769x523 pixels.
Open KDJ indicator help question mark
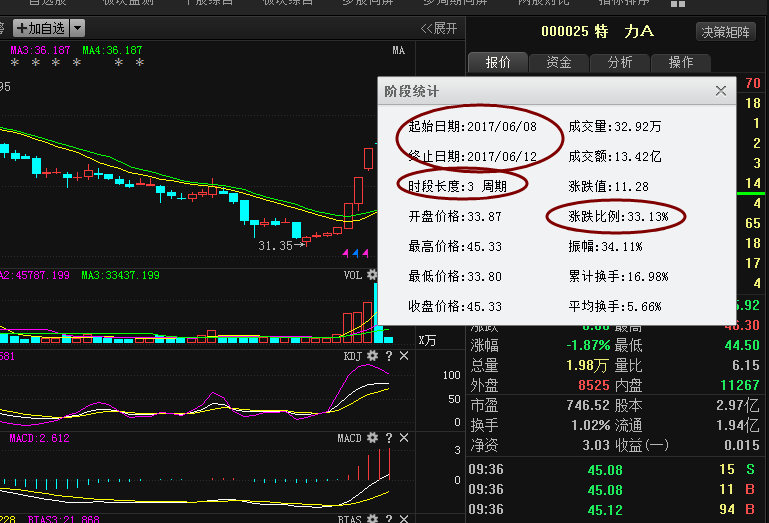coord(388,356)
